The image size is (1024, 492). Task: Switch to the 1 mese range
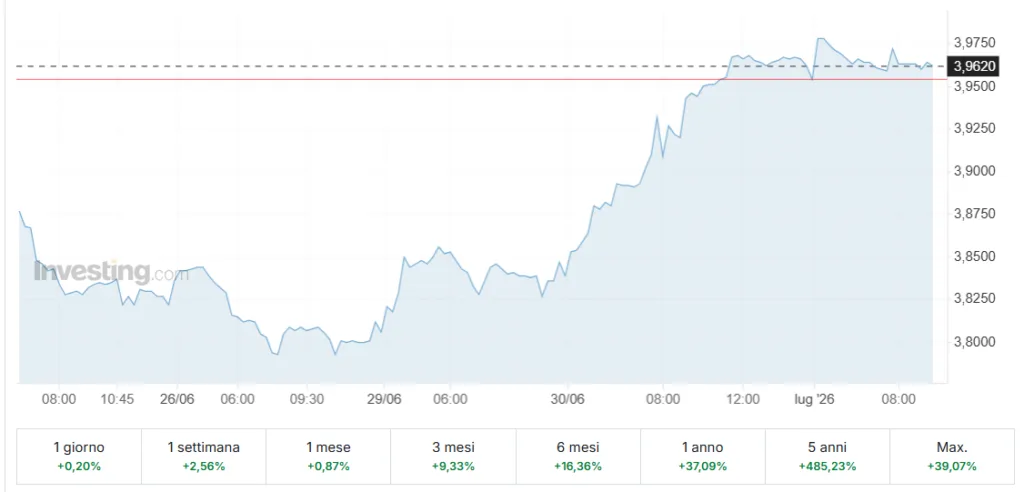tap(328, 456)
